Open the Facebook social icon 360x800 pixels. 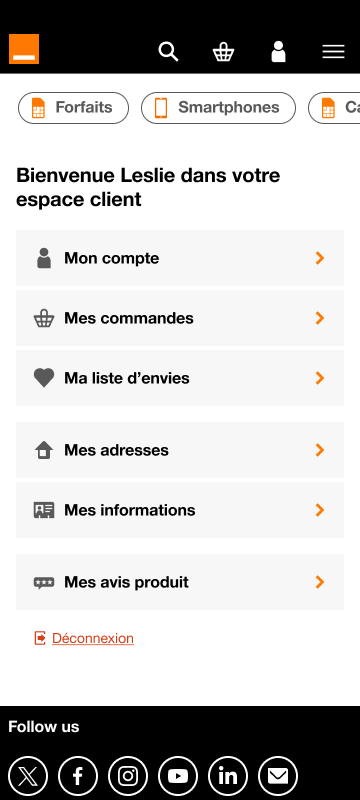78,776
